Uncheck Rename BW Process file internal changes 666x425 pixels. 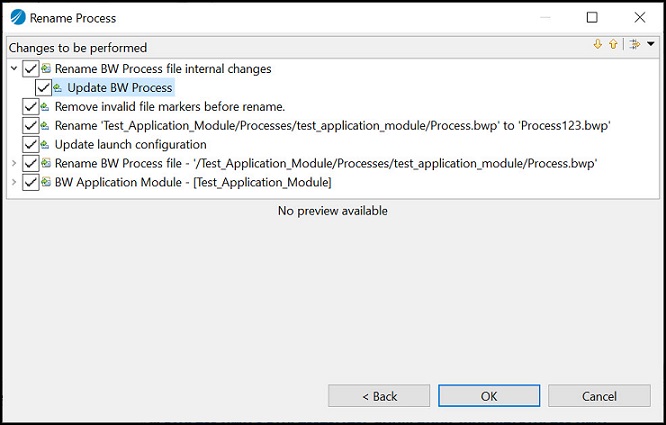tap(31, 69)
